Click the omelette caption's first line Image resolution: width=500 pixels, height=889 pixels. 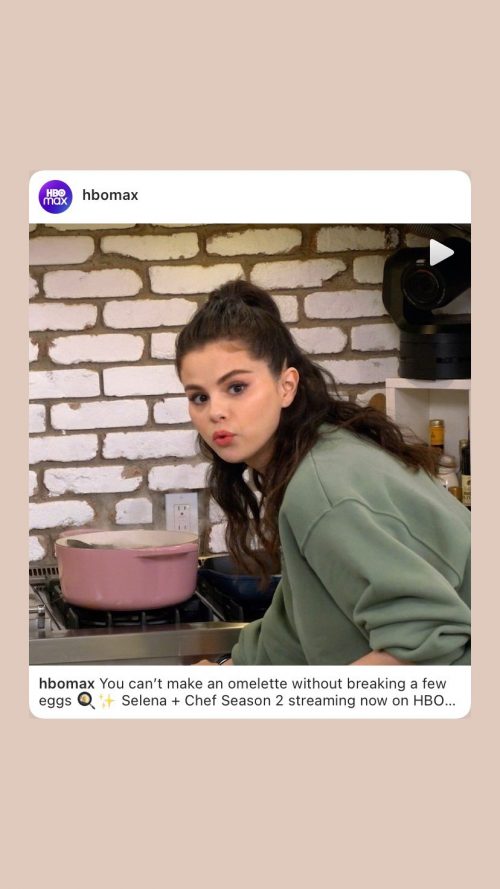[243, 683]
